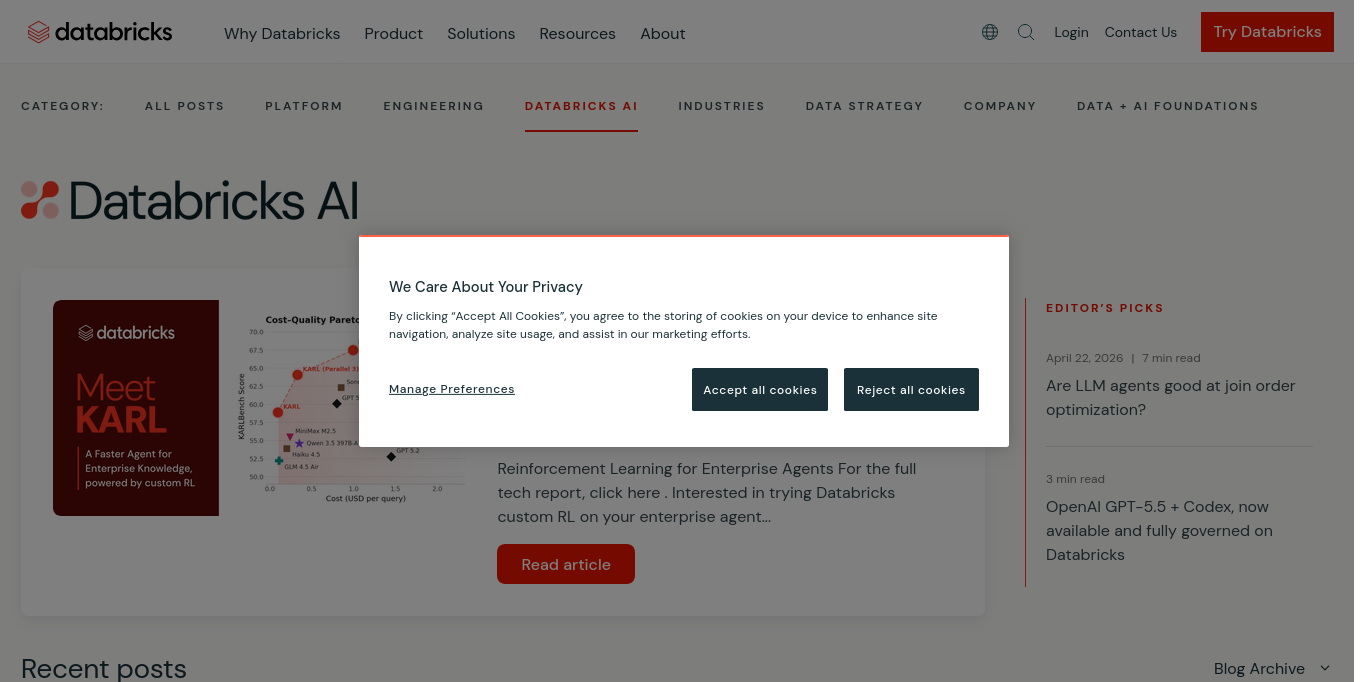Click the Contact Us link
Screen dimensions: 1366x682
click(1140, 32)
